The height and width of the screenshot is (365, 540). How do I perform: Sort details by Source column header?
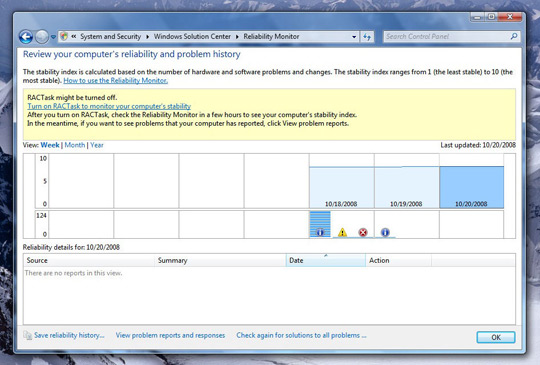point(89,260)
